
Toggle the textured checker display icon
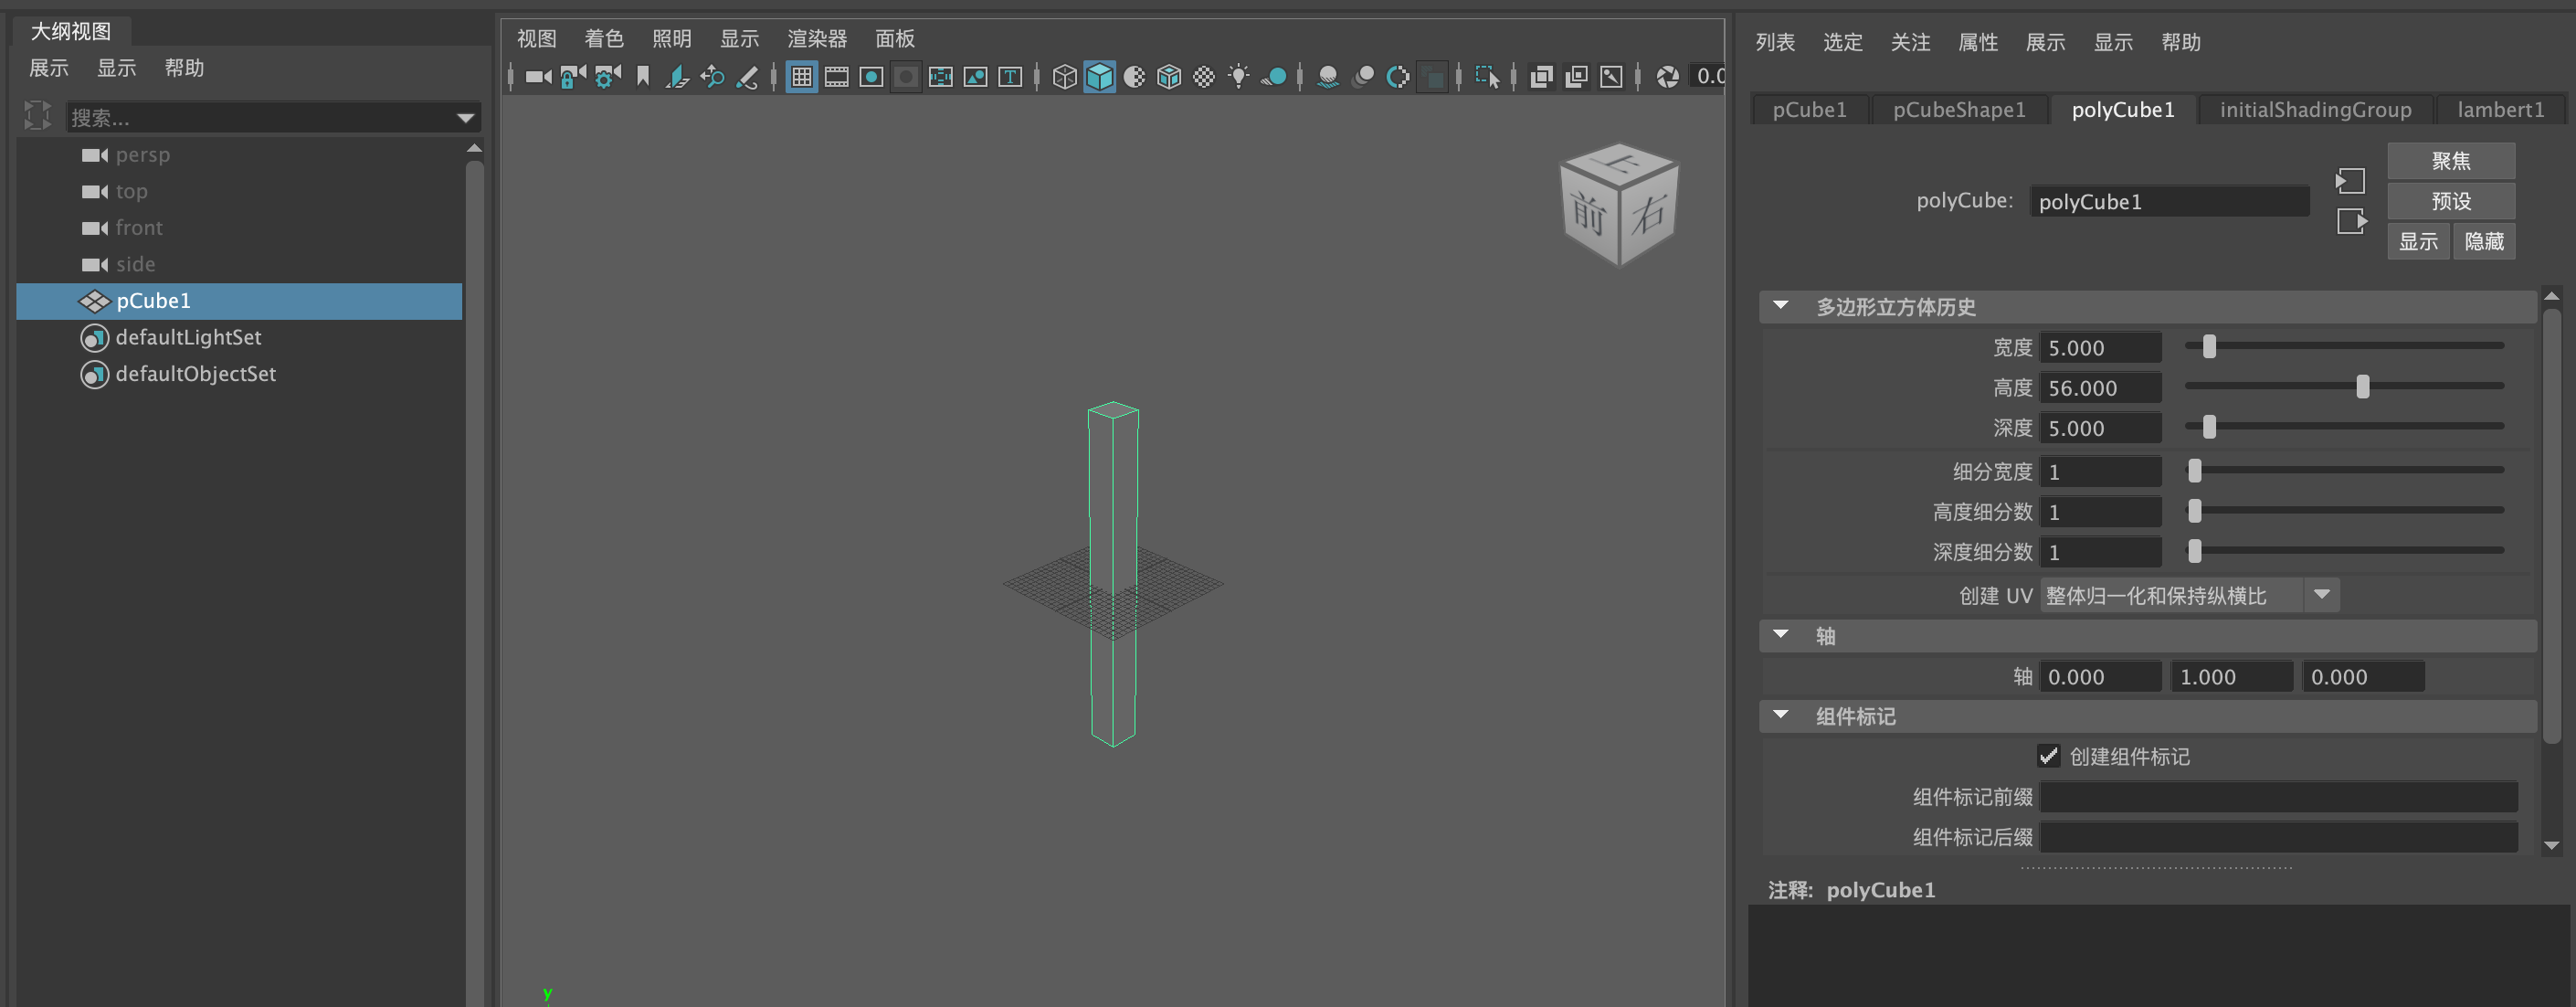(x=1204, y=77)
